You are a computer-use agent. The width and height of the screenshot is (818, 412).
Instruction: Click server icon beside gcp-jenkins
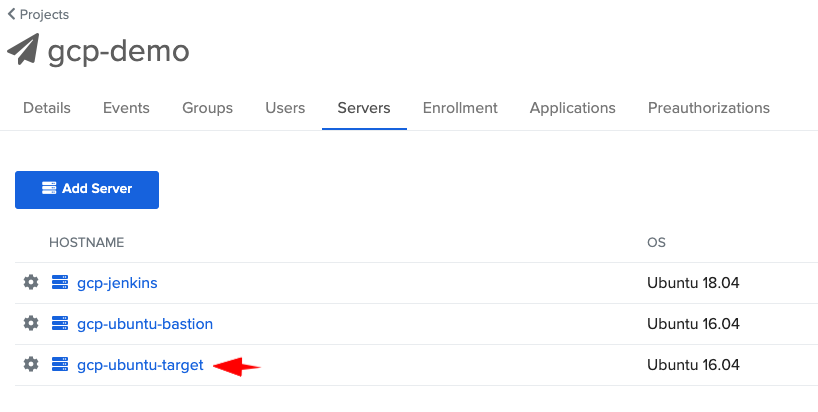point(59,283)
